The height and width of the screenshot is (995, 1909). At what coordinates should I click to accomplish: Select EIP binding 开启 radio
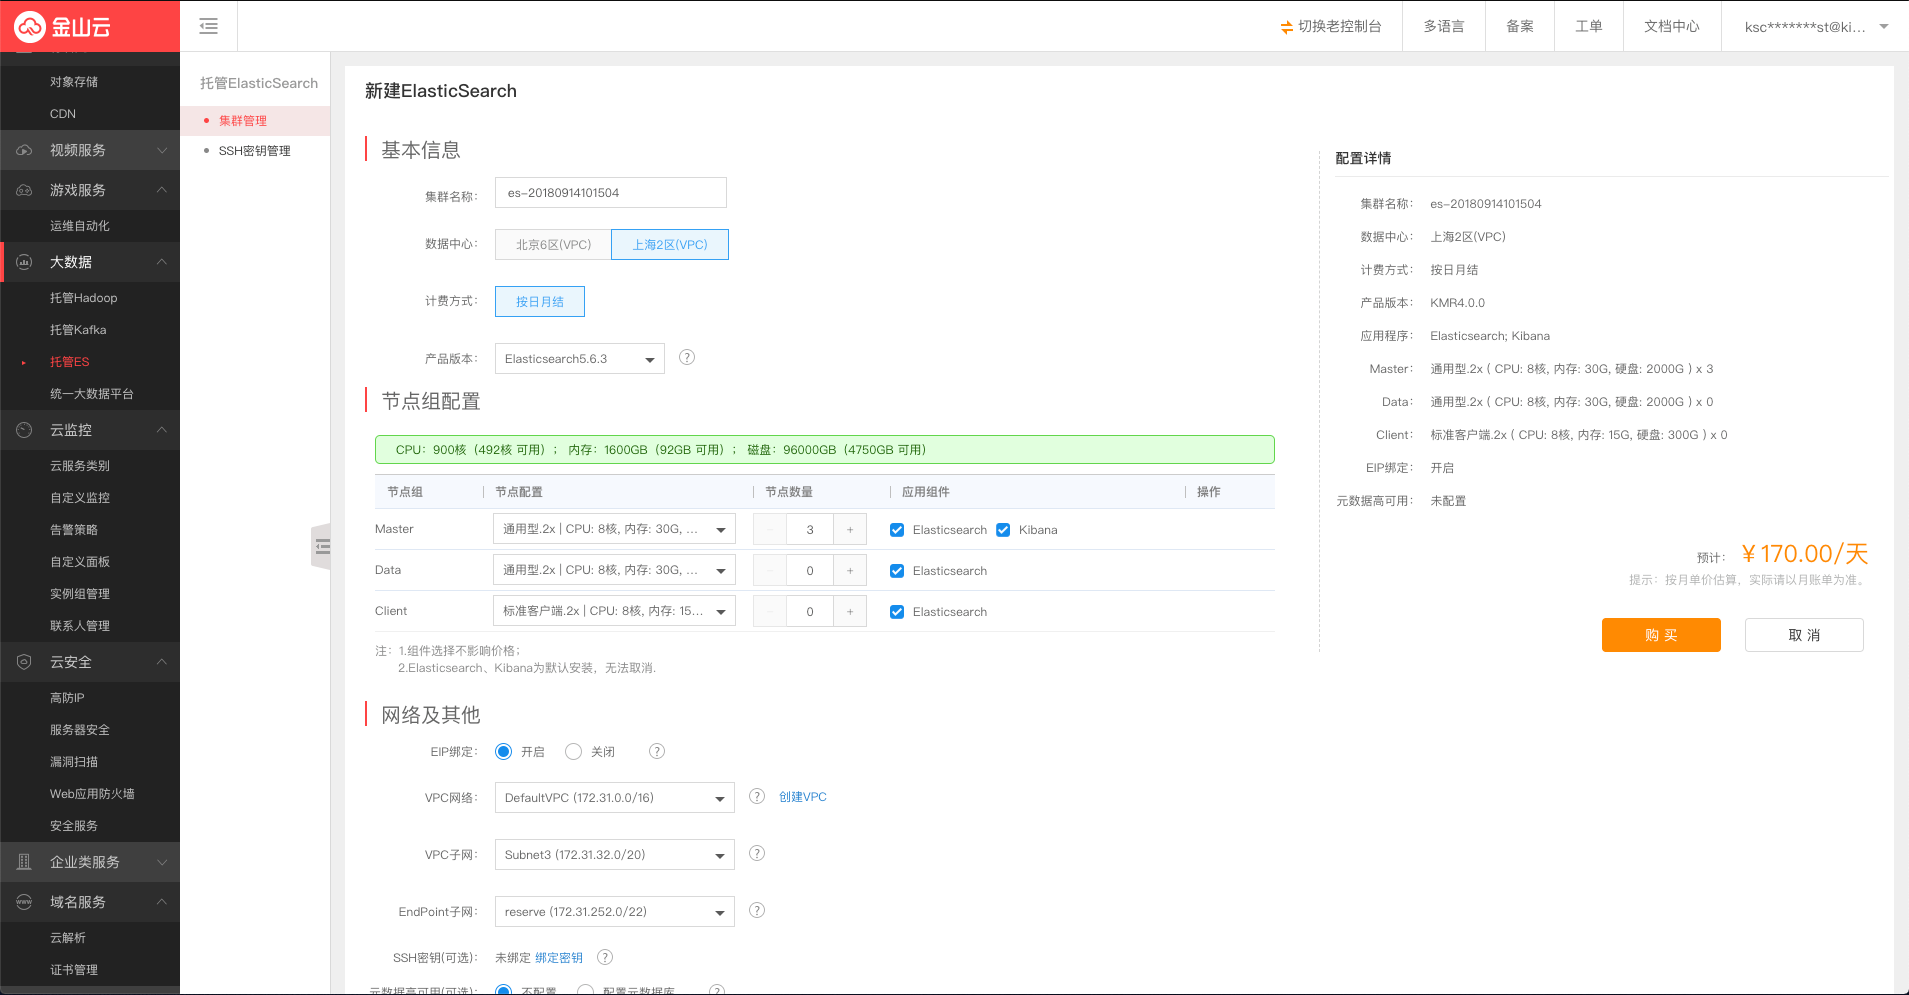[504, 751]
